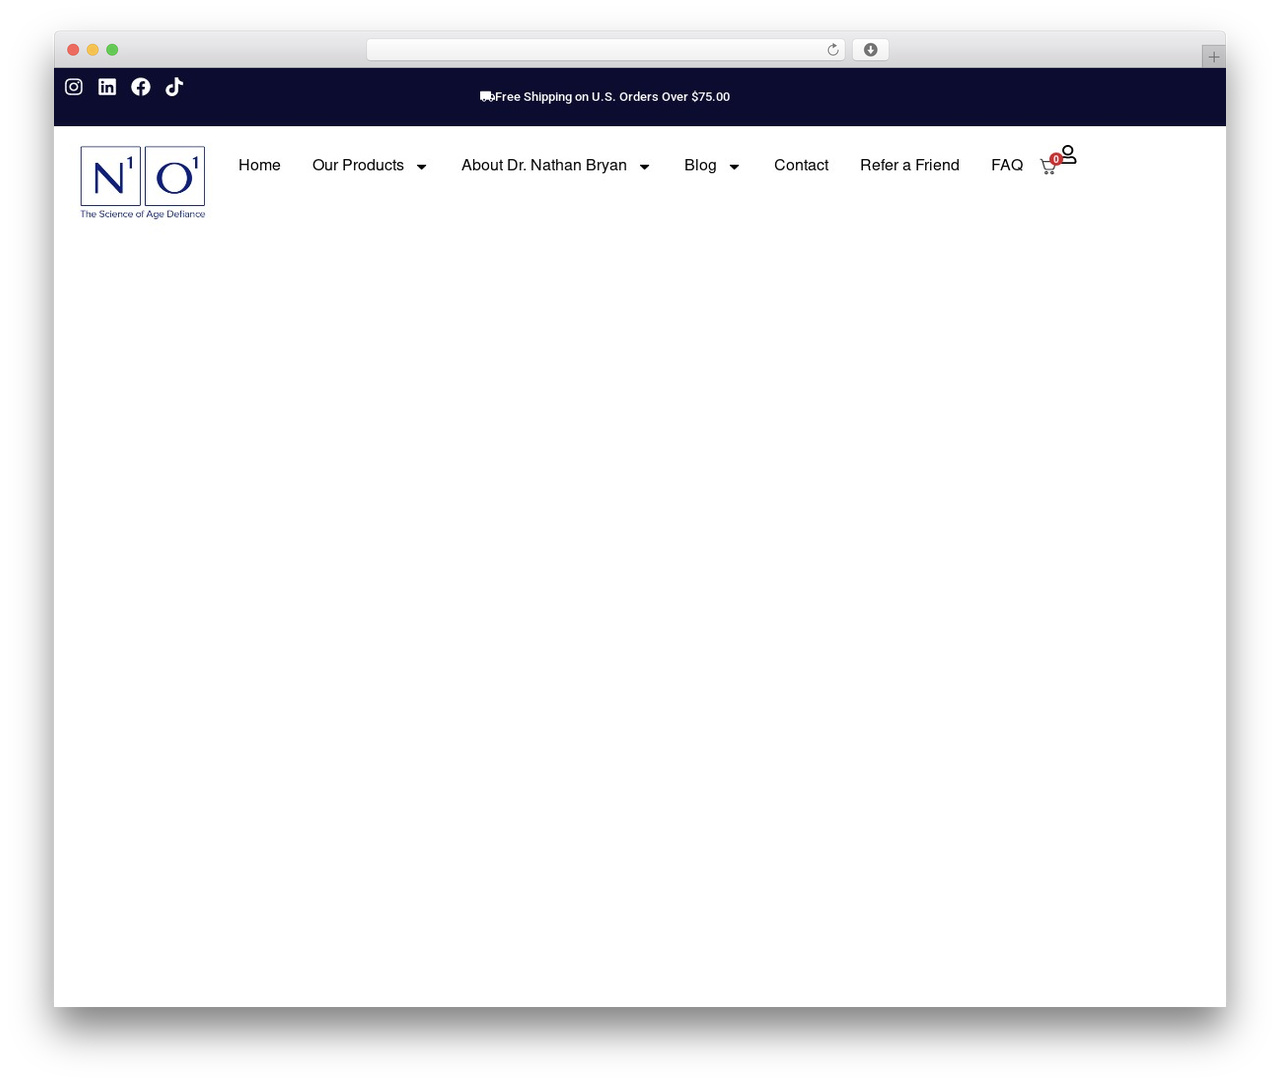This screenshot has width=1280, height=1084.
Task: Open the TikTok social icon
Action: click(x=174, y=87)
